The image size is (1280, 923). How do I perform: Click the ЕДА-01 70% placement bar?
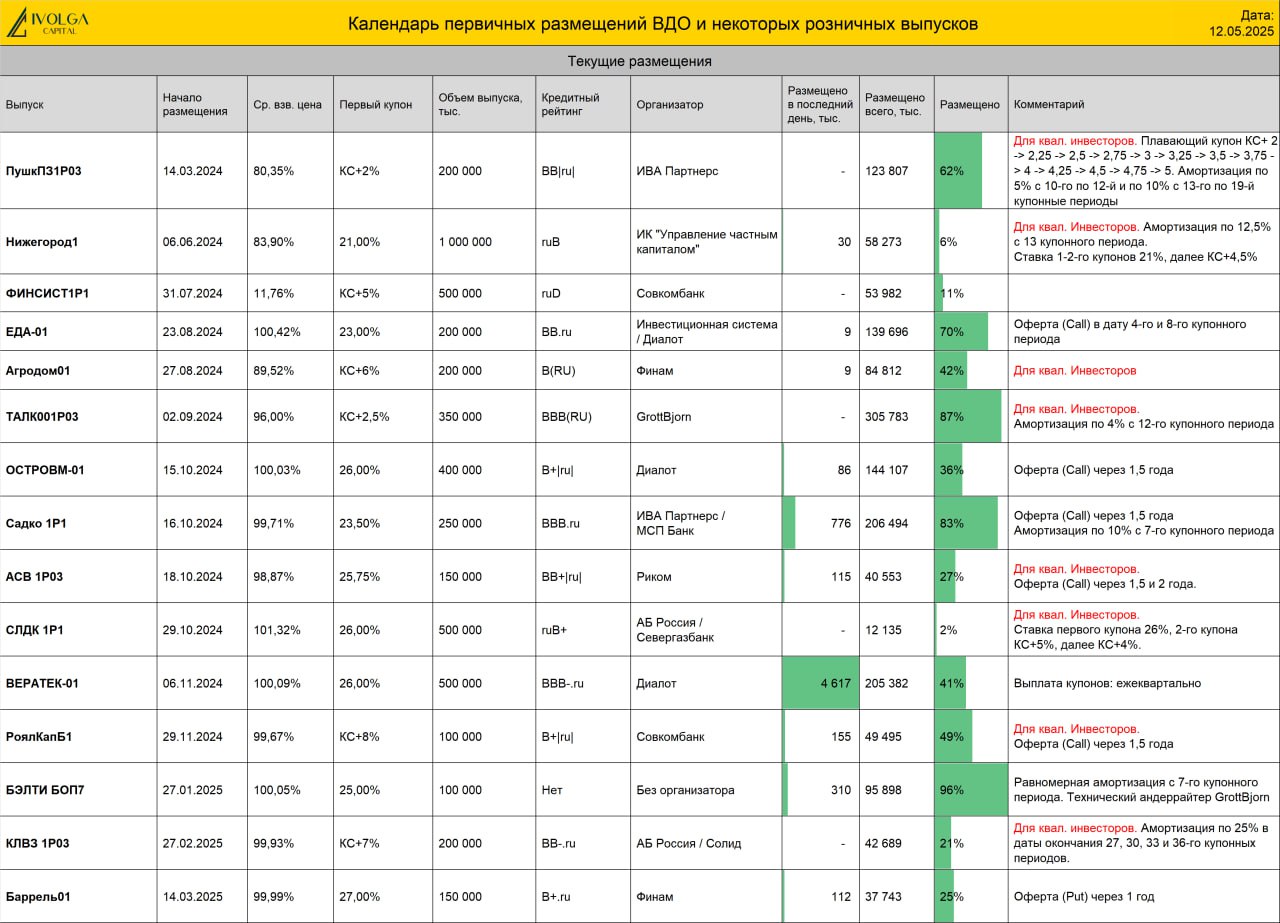pyautogui.click(x=961, y=331)
